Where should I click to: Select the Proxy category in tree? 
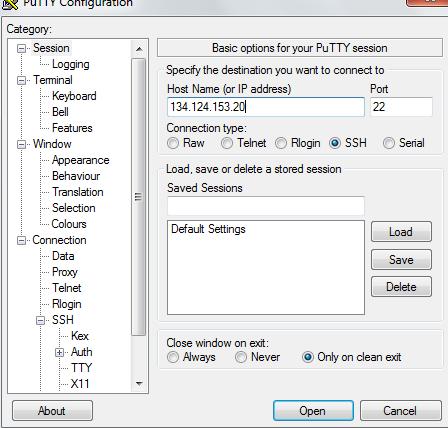coord(65,272)
